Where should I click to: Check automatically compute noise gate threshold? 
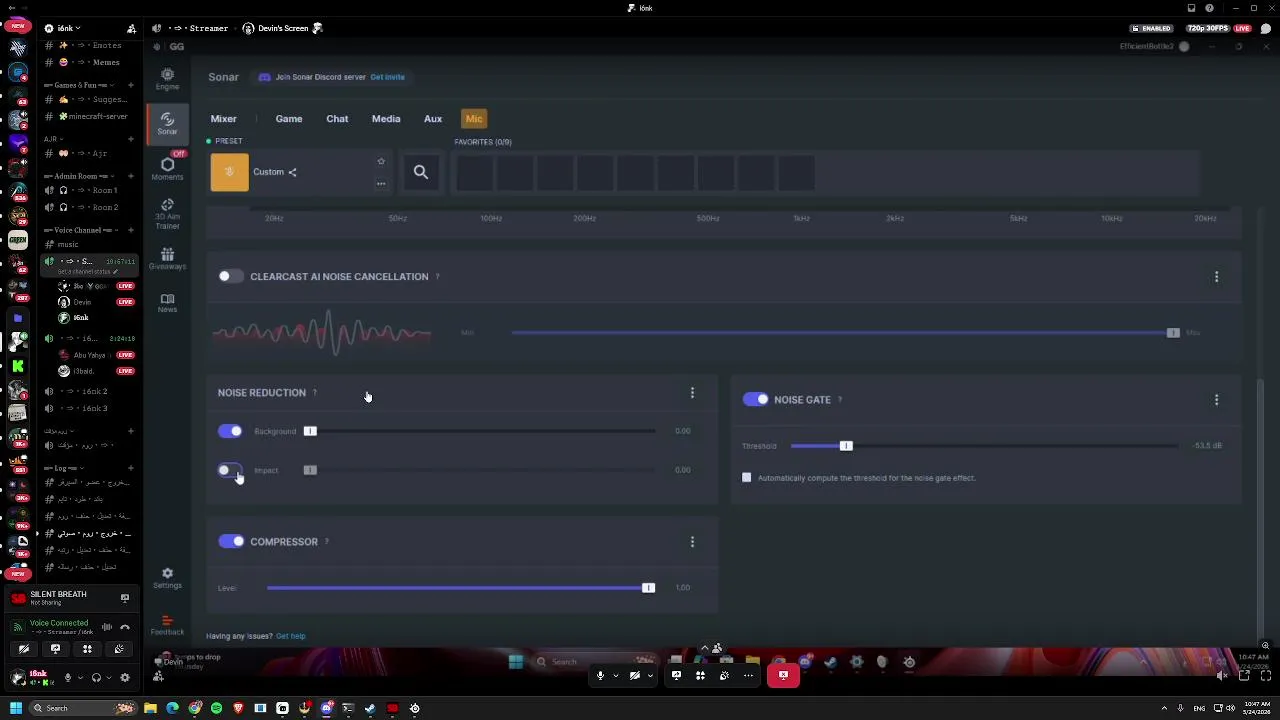[x=746, y=478]
